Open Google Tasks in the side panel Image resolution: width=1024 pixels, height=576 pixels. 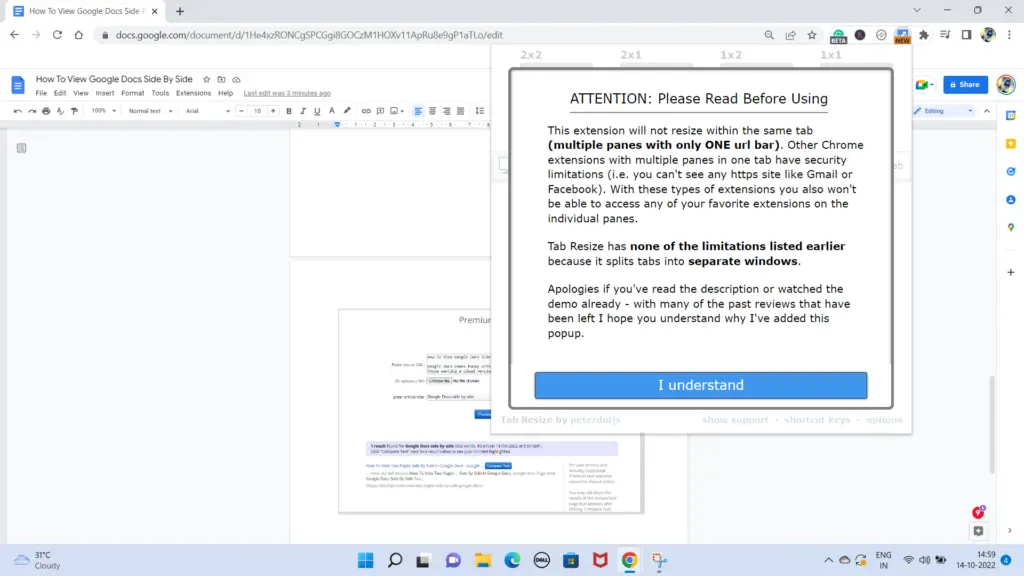pyautogui.click(x=1011, y=172)
